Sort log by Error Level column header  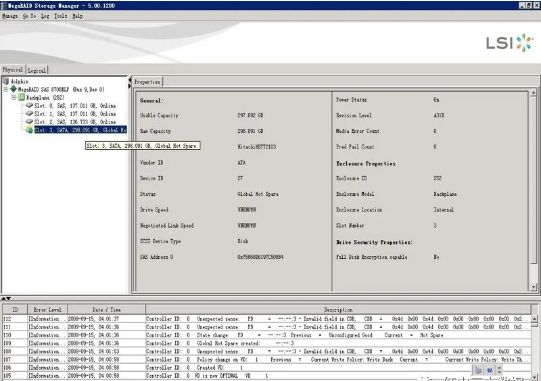coord(48,310)
